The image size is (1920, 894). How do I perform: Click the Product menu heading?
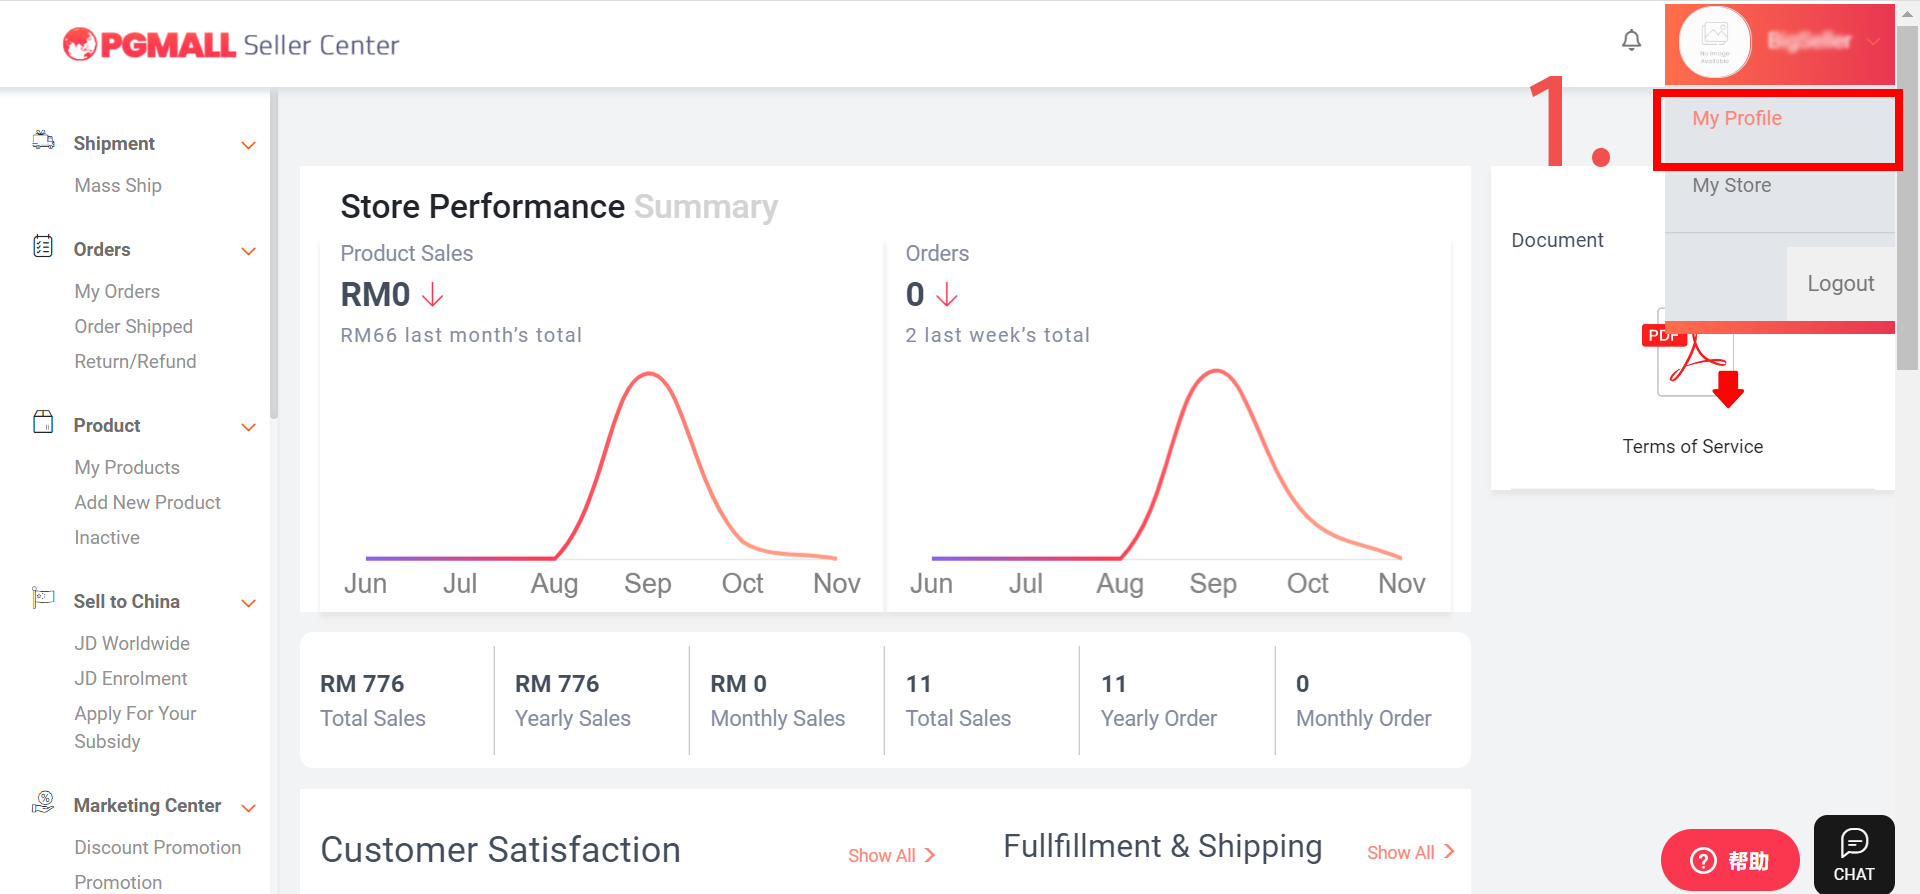click(x=107, y=425)
